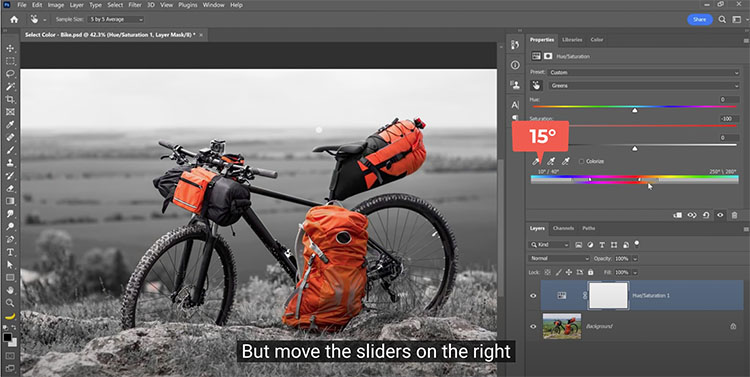The image size is (750, 377).
Task: Select the Path Selection tool
Action: (10, 265)
